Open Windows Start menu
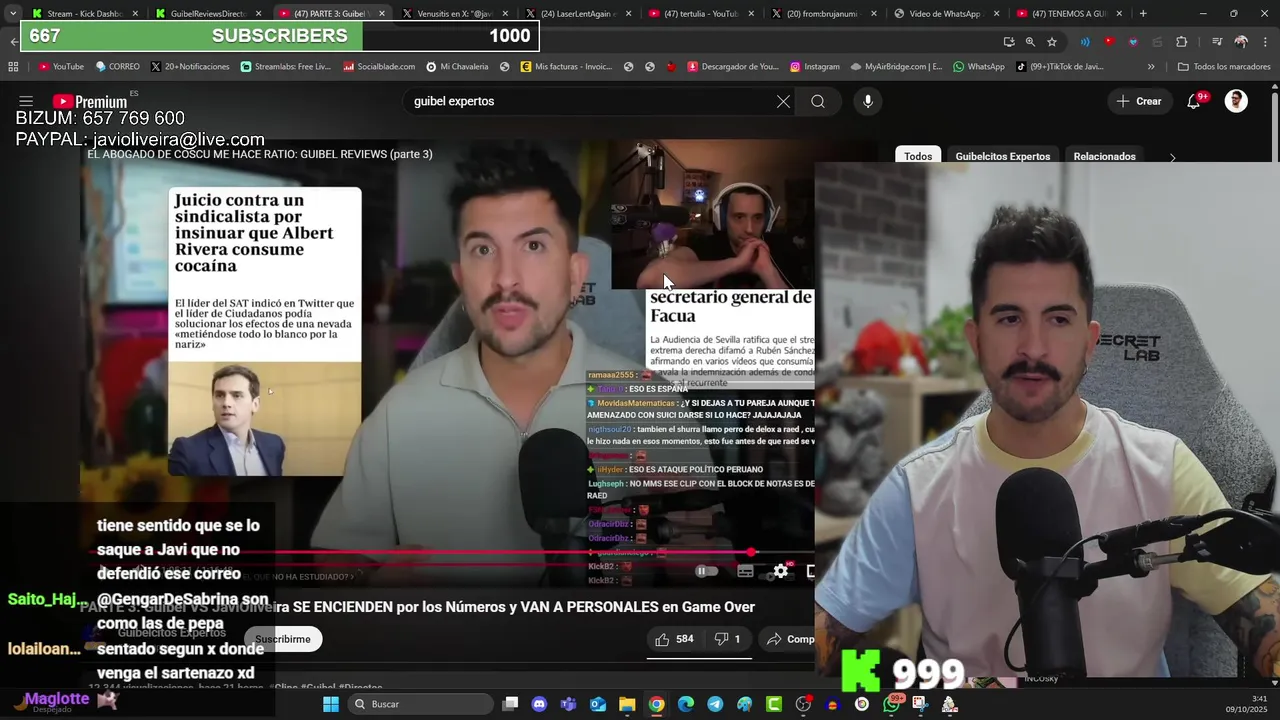 coord(331,704)
